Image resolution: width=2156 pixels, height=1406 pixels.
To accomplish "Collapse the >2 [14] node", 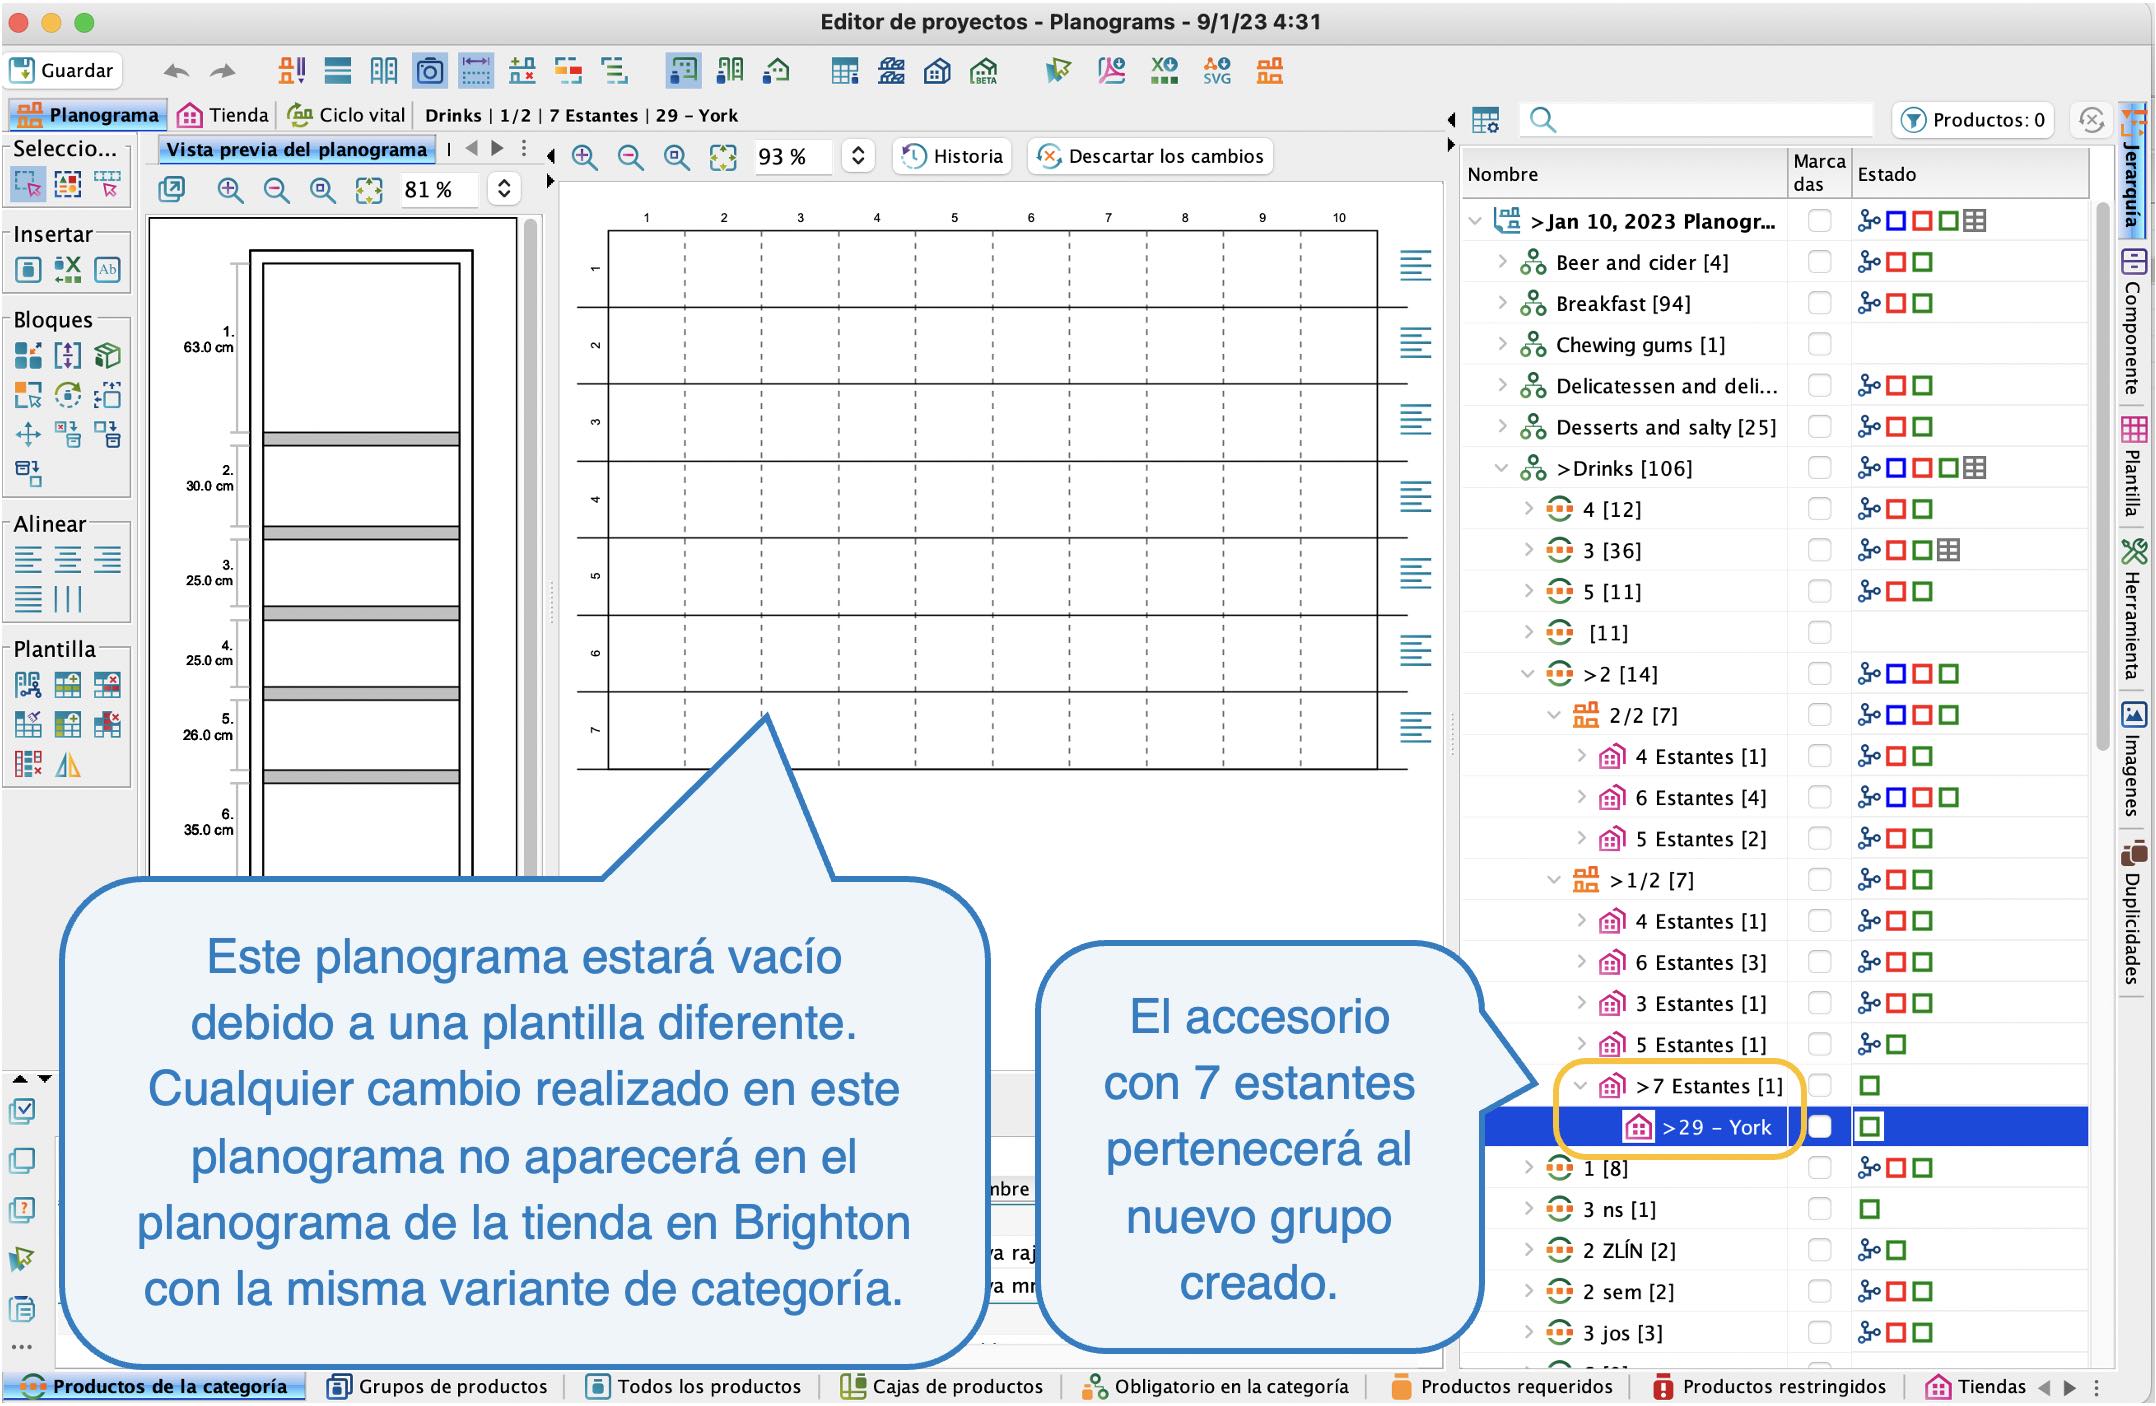I will [x=1527, y=674].
